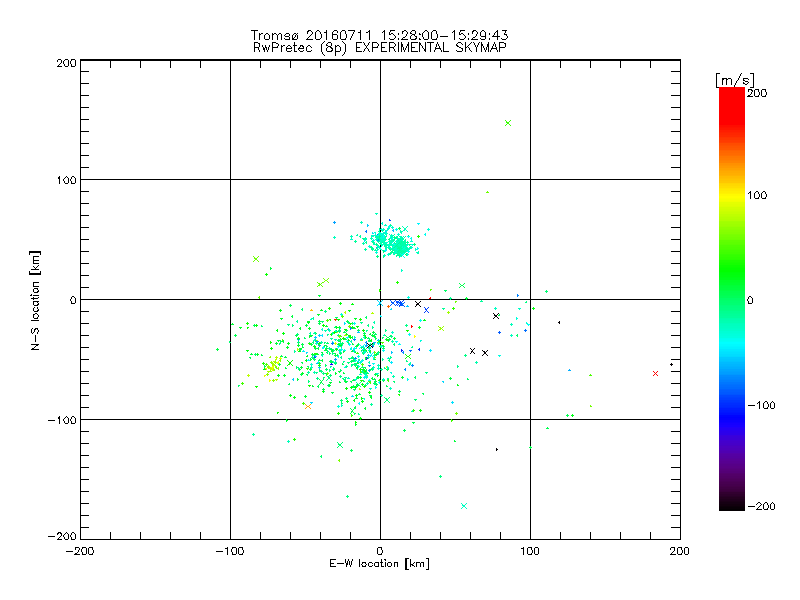Click the N-S axis "0" tick label
This screenshot has height=600, width=800.
[x=73, y=300]
